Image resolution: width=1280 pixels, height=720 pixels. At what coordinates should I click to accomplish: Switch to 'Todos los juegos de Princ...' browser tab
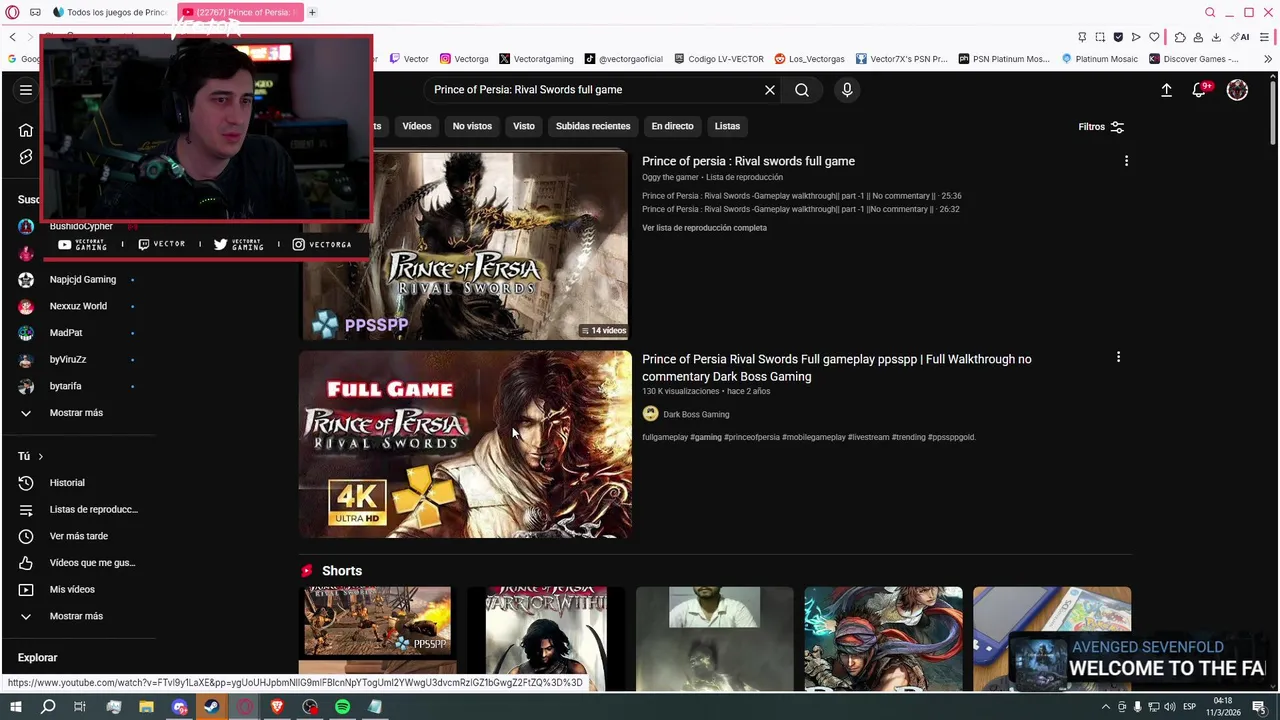click(110, 12)
